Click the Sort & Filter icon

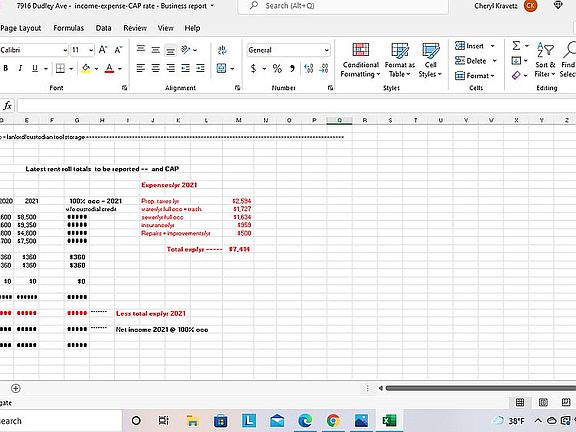(545, 60)
